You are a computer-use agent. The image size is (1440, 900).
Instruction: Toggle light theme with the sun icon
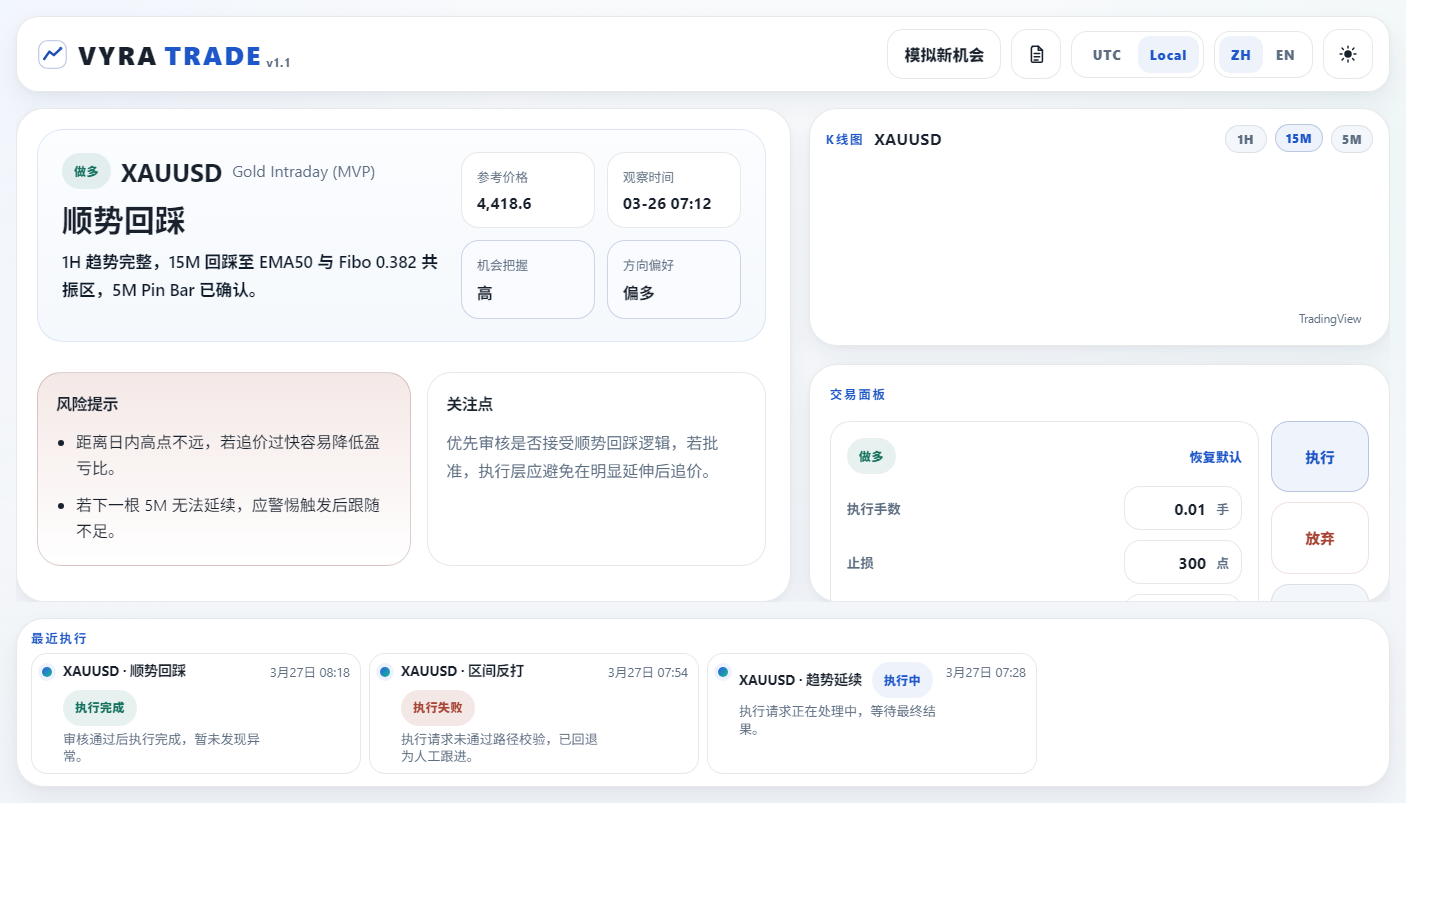pyautogui.click(x=1347, y=54)
